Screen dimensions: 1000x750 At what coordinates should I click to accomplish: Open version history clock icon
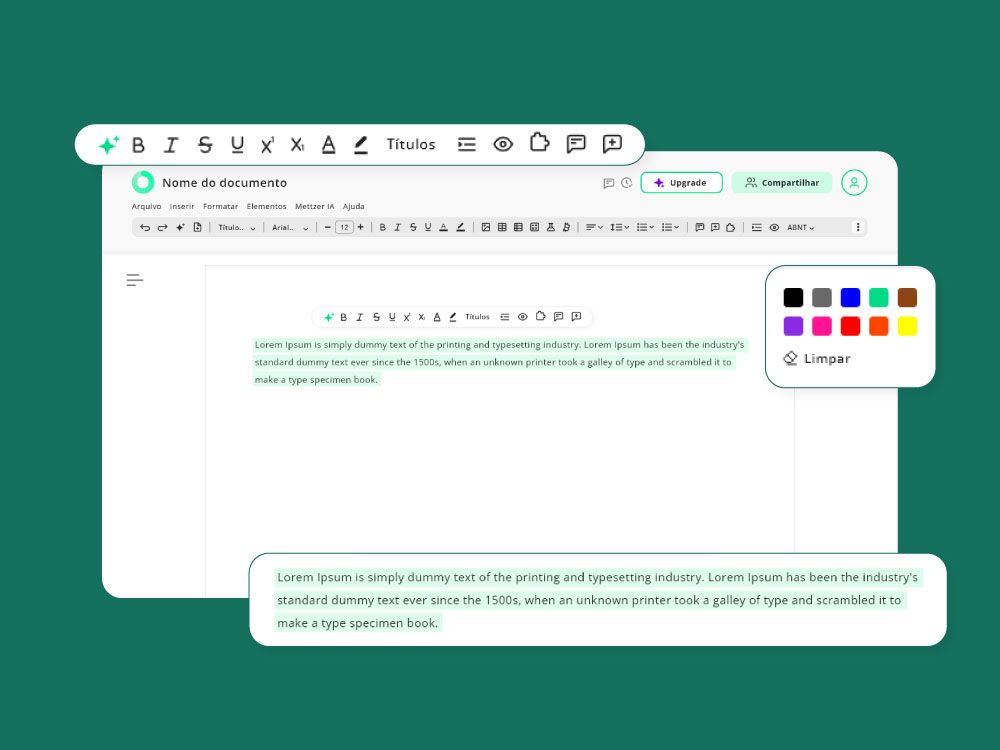(626, 183)
